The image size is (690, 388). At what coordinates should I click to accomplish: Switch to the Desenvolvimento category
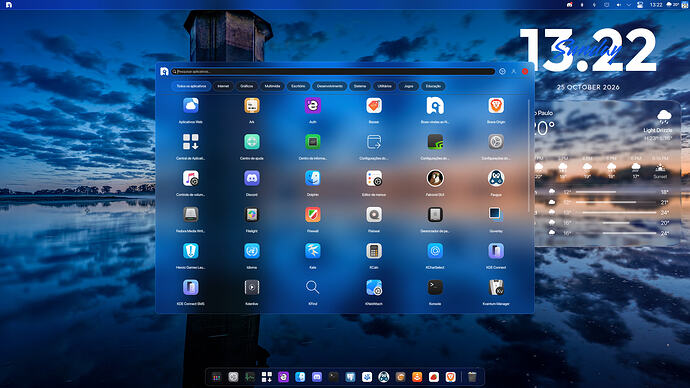click(x=330, y=86)
